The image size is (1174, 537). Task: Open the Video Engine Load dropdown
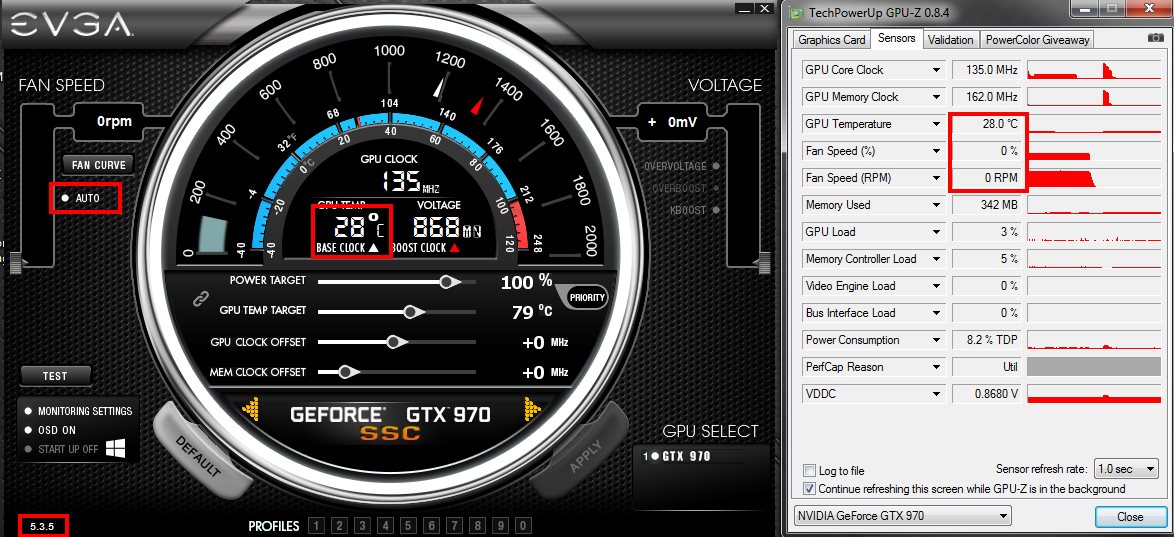click(936, 286)
